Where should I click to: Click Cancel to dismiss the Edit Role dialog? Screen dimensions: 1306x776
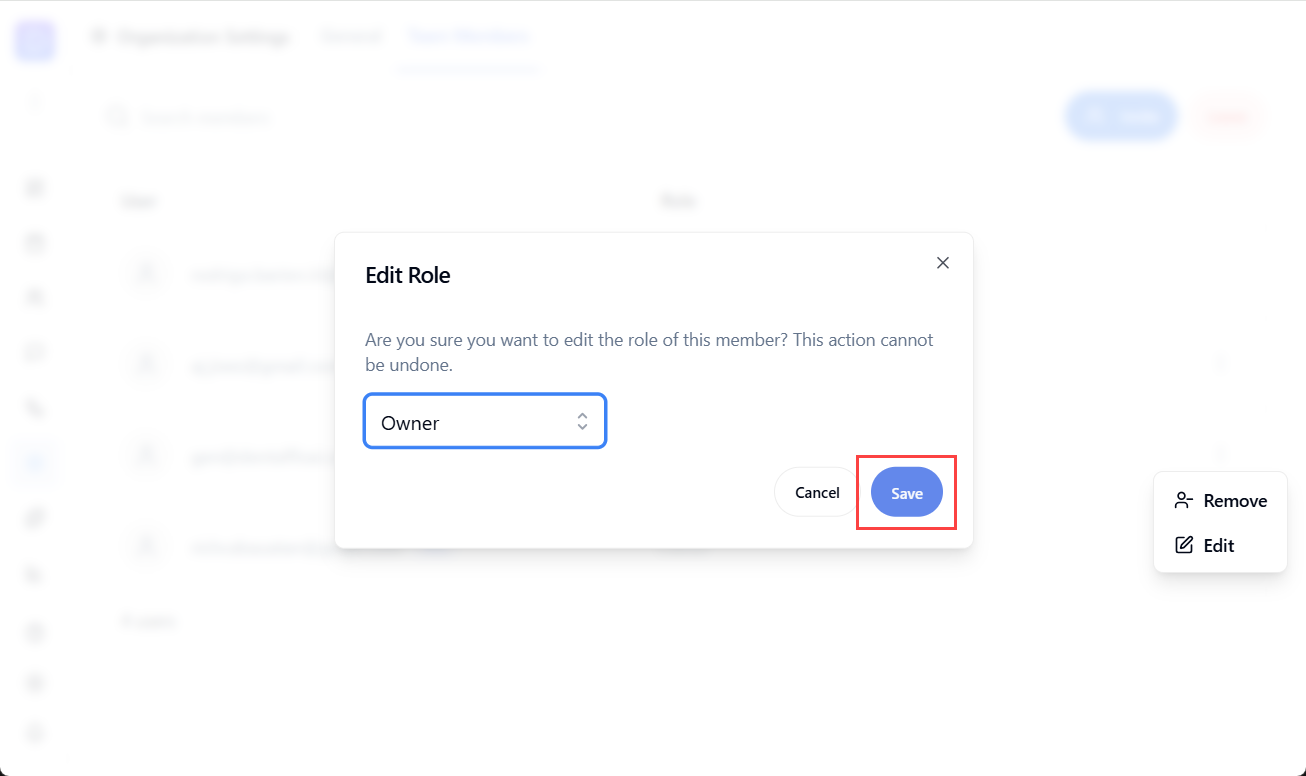tap(815, 492)
